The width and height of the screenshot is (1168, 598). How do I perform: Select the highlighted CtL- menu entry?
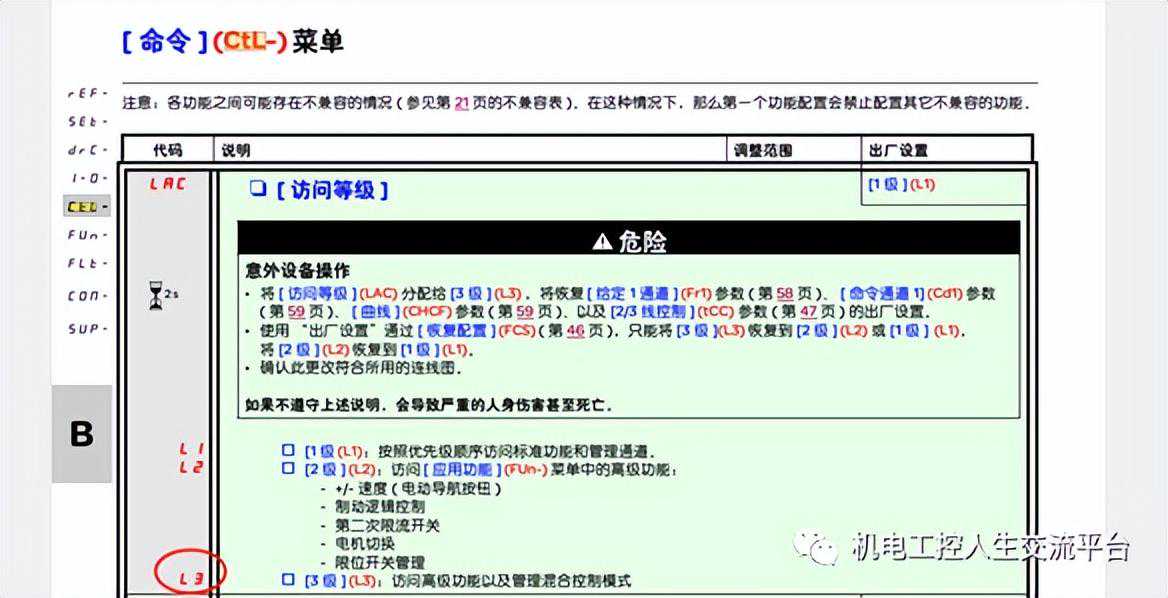[86, 207]
